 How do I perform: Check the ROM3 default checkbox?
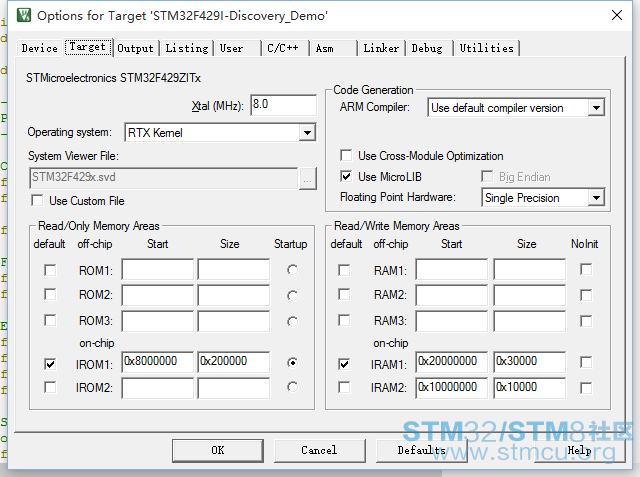pyautogui.click(x=50, y=320)
